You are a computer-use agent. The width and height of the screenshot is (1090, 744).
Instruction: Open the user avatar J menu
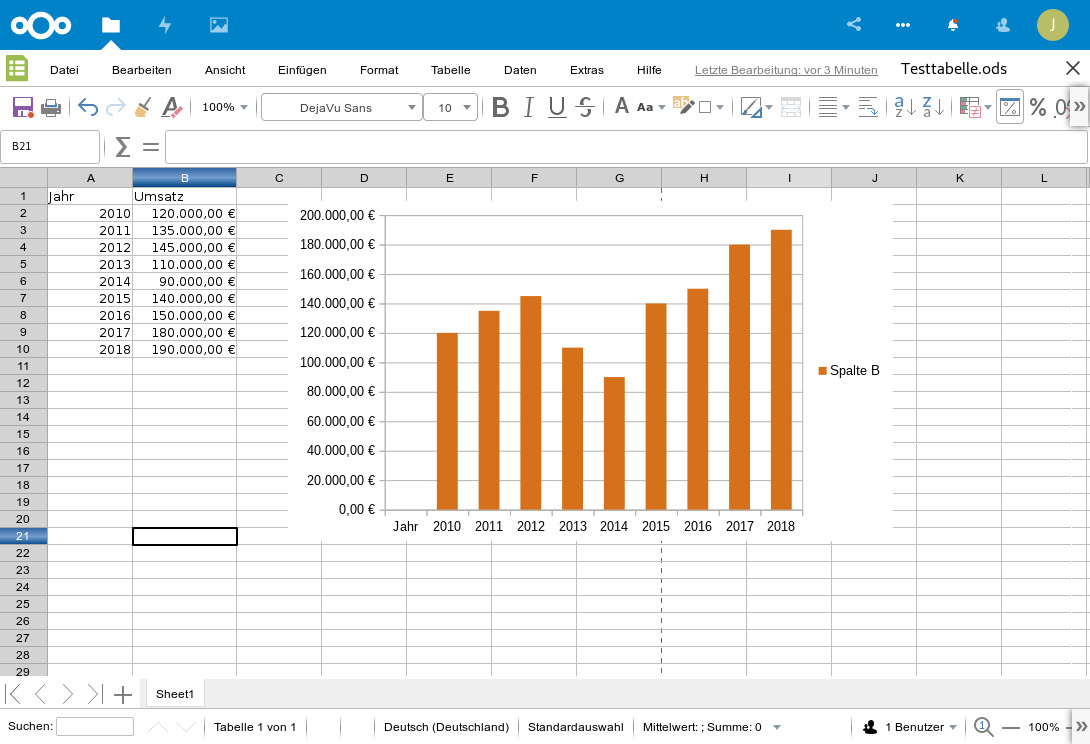tap(1052, 25)
